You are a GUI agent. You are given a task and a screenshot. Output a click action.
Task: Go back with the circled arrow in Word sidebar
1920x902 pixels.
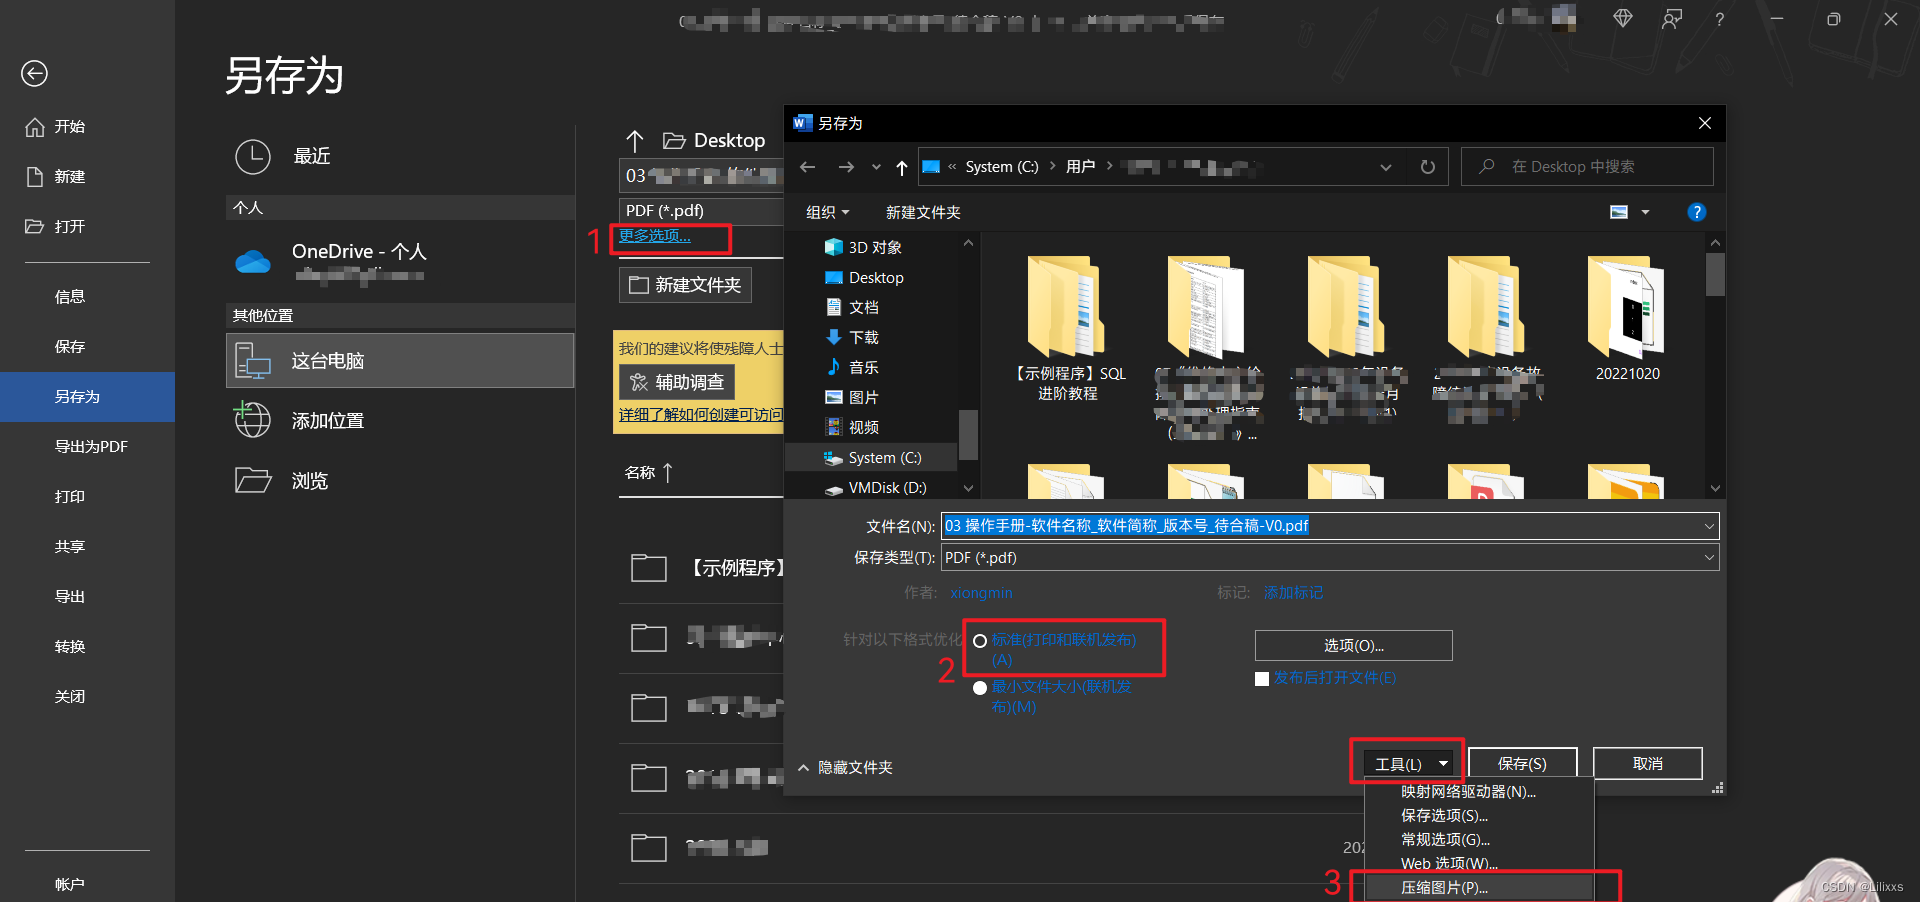click(34, 73)
